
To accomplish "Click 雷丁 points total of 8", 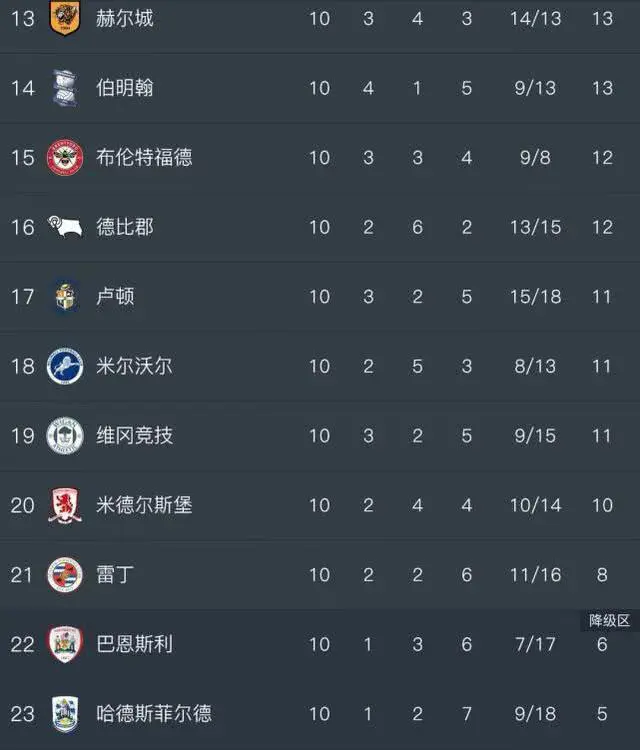I will tap(602, 575).
